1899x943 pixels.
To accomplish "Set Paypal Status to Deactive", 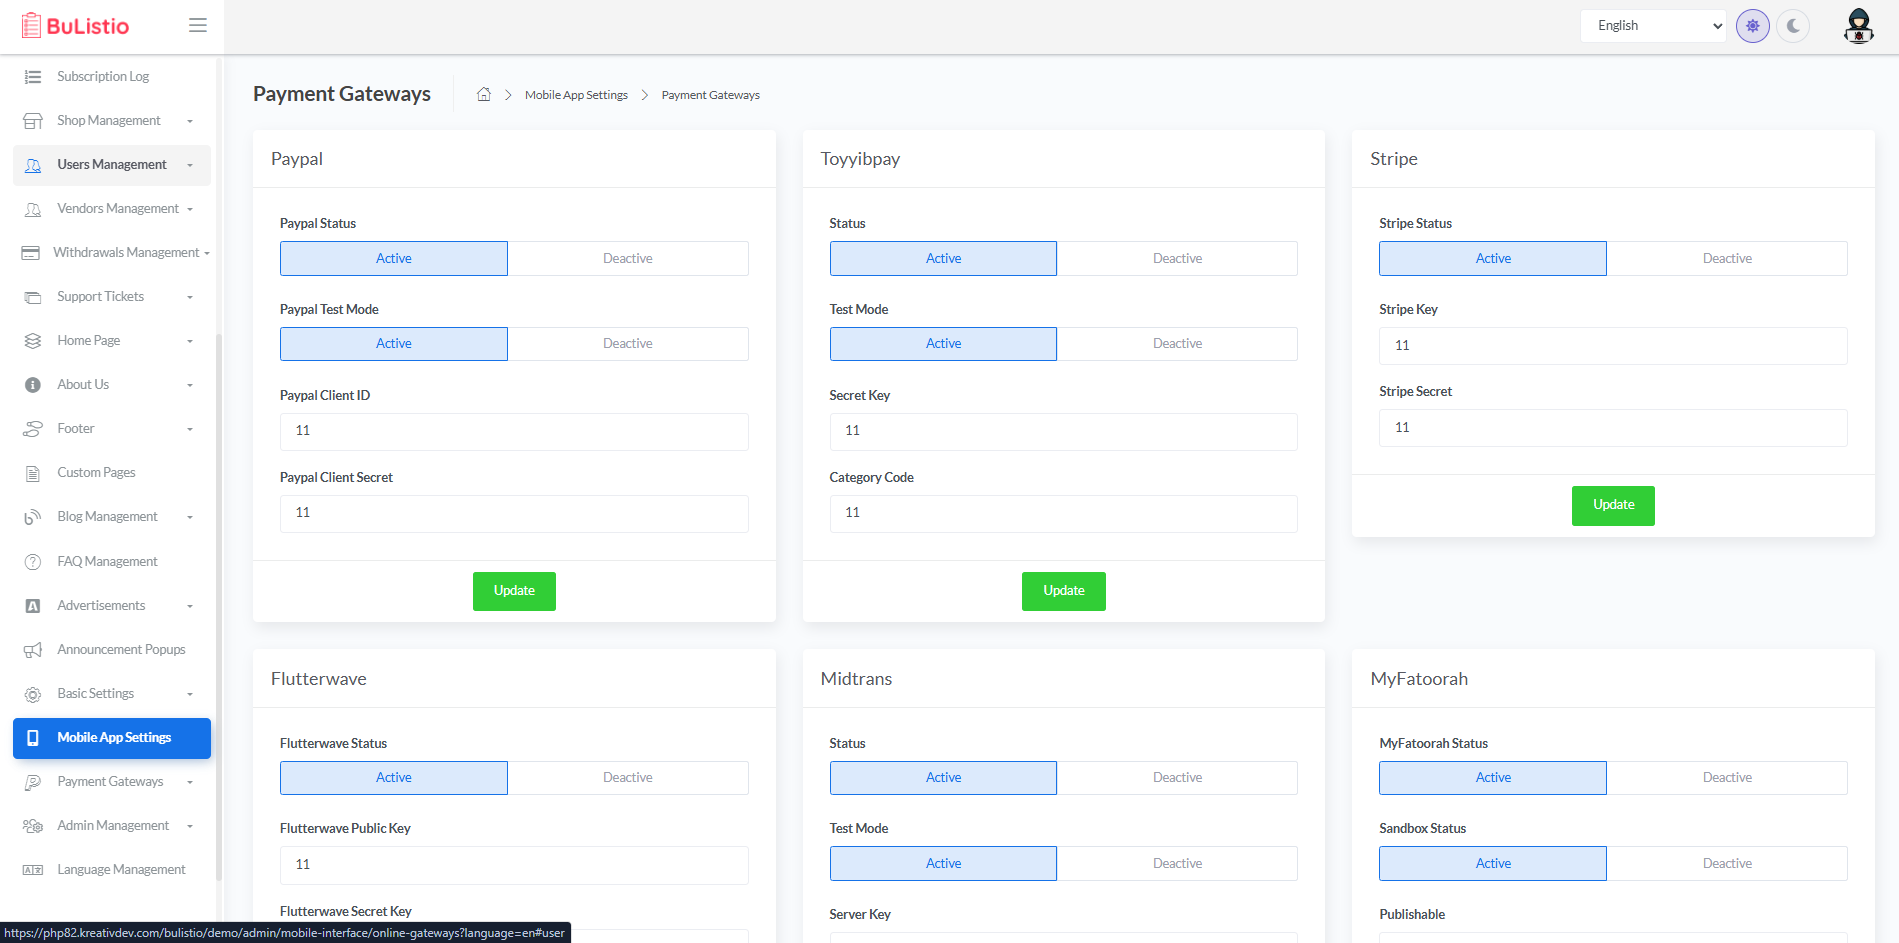I will [628, 258].
